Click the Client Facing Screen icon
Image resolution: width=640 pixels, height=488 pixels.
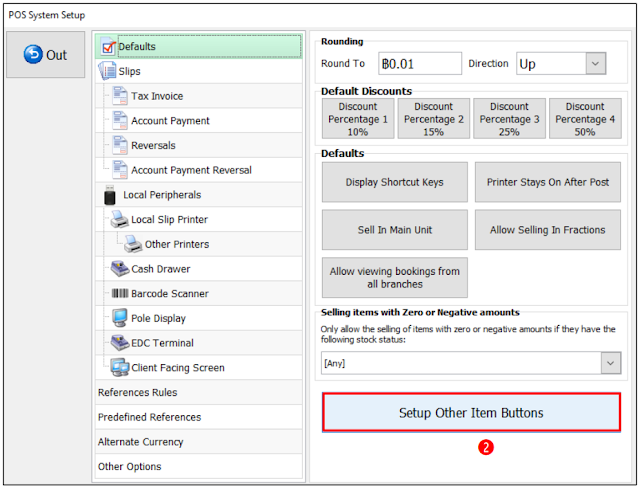coord(120,368)
